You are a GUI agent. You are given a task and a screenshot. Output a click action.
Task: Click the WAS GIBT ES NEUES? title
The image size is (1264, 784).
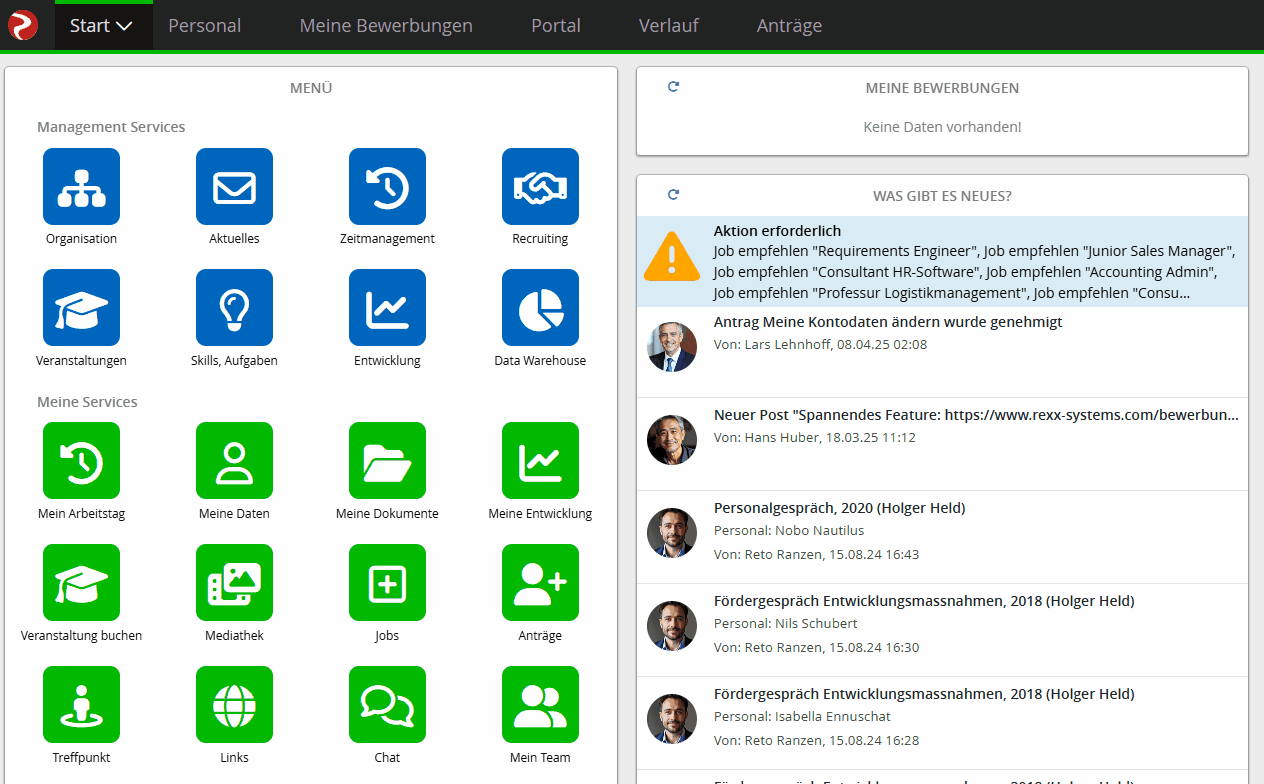pos(942,196)
